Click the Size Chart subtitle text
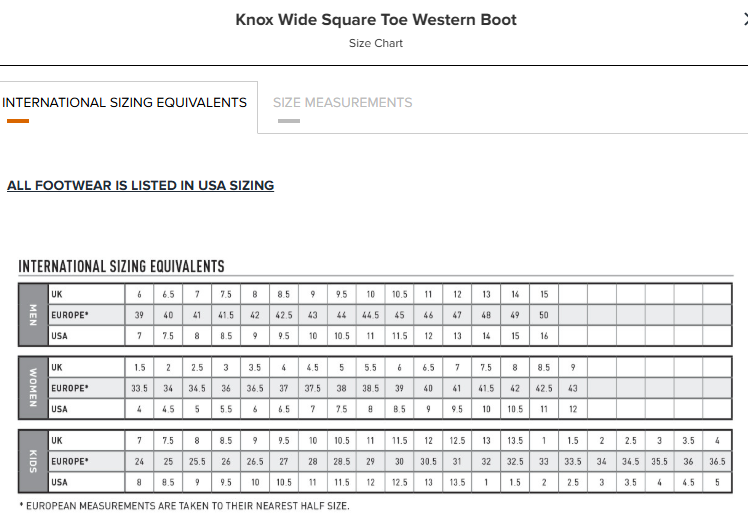 [376, 43]
